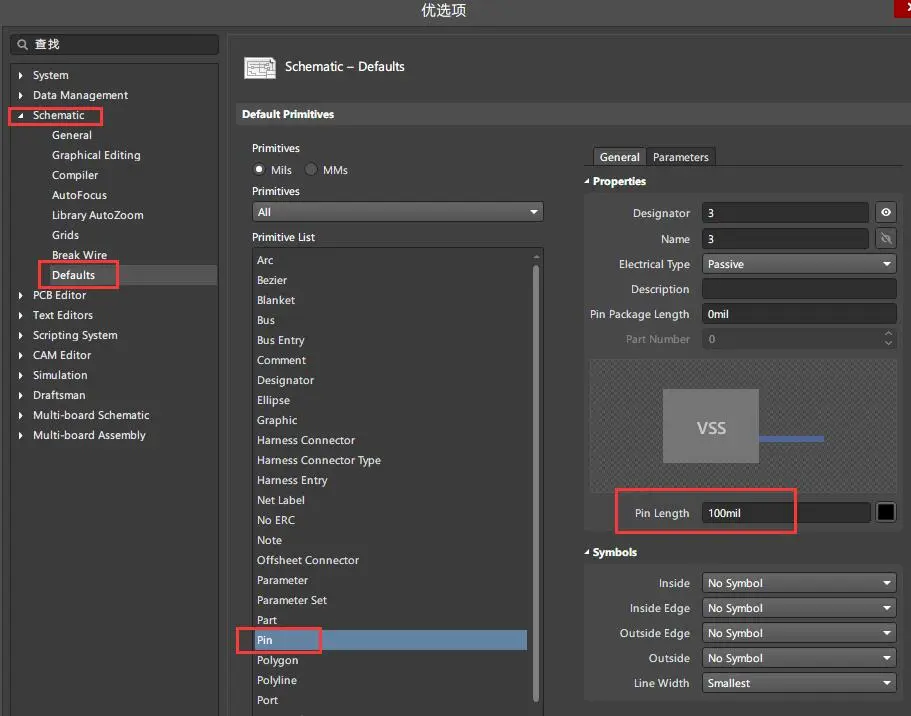Click the search magnifier icon
Image resolution: width=911 pixels, height=716 pixels.
(23, 45)
